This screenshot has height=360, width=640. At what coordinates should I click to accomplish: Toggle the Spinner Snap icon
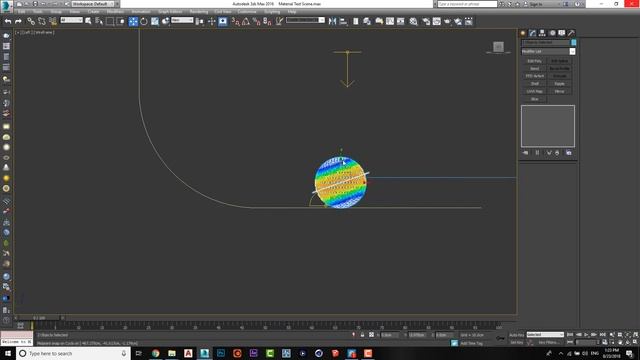267,21
